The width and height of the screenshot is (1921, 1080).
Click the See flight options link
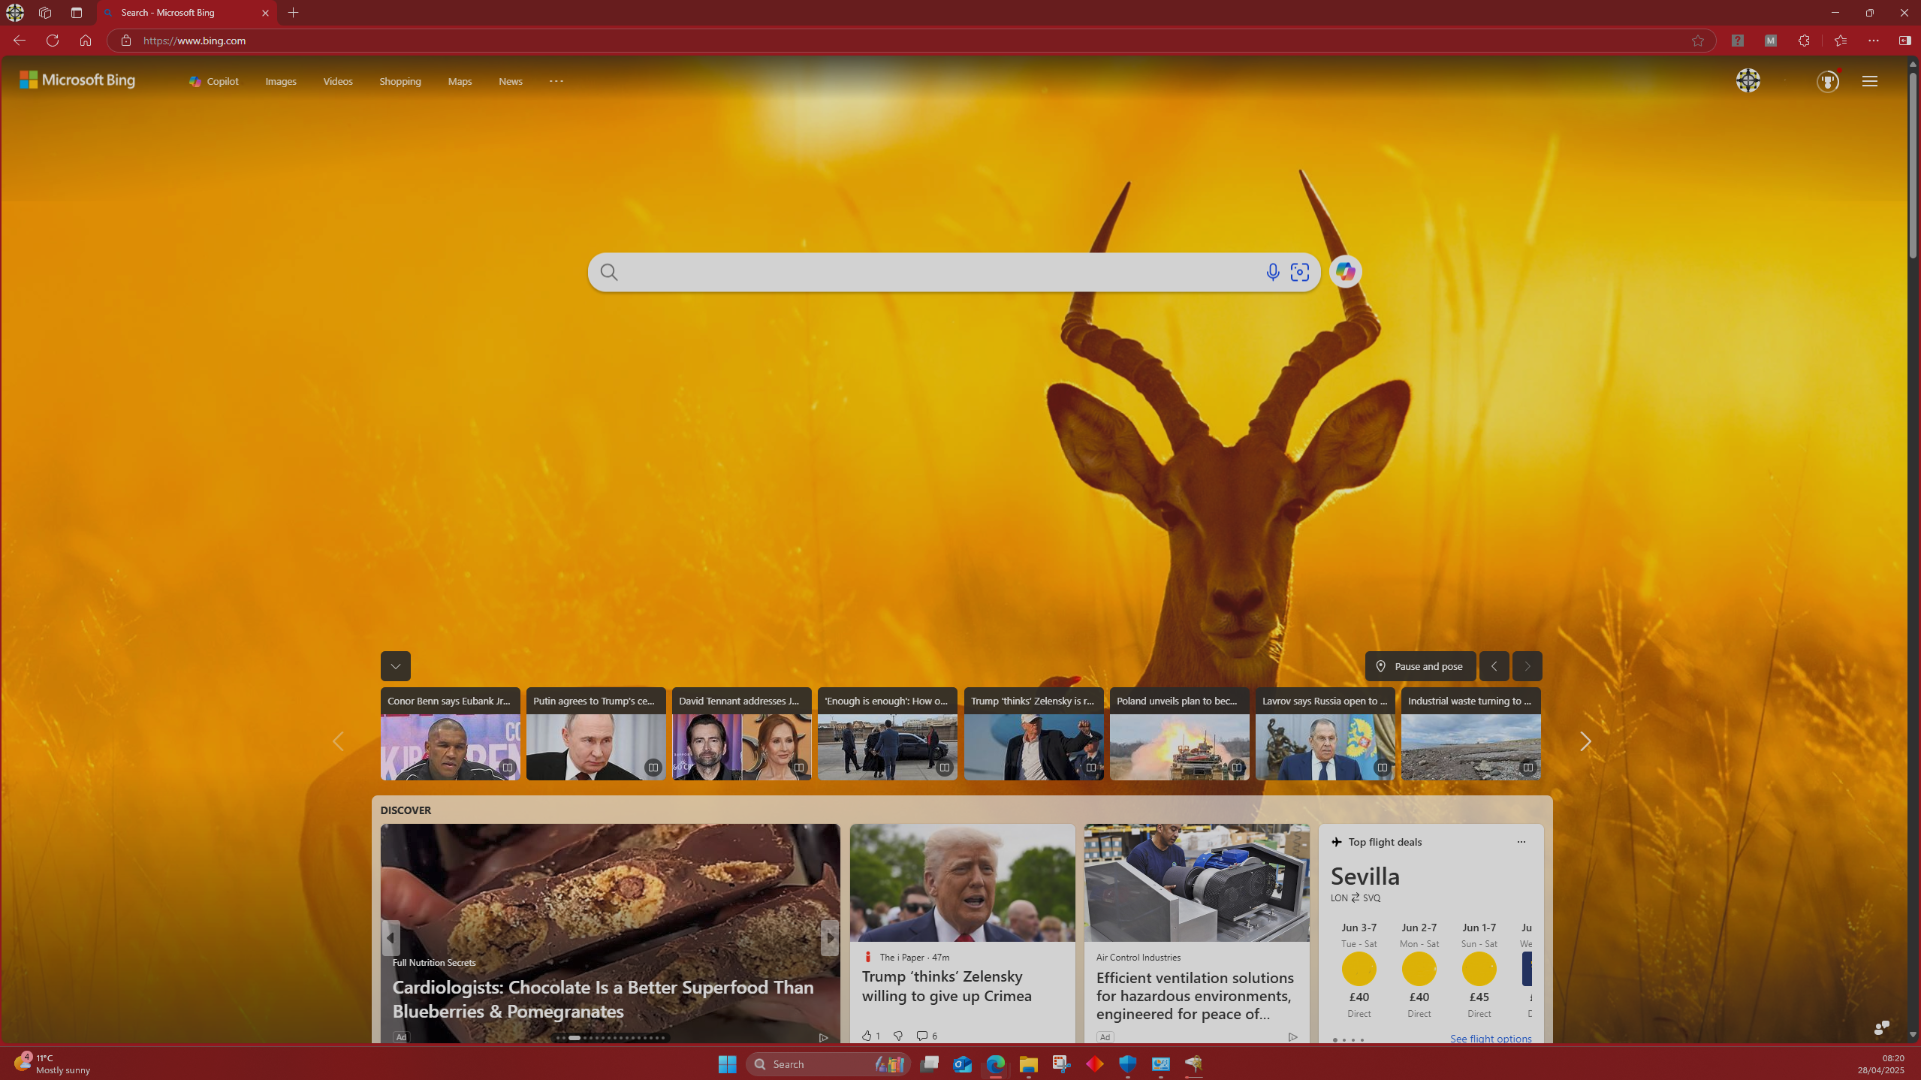[1491, 1038]
